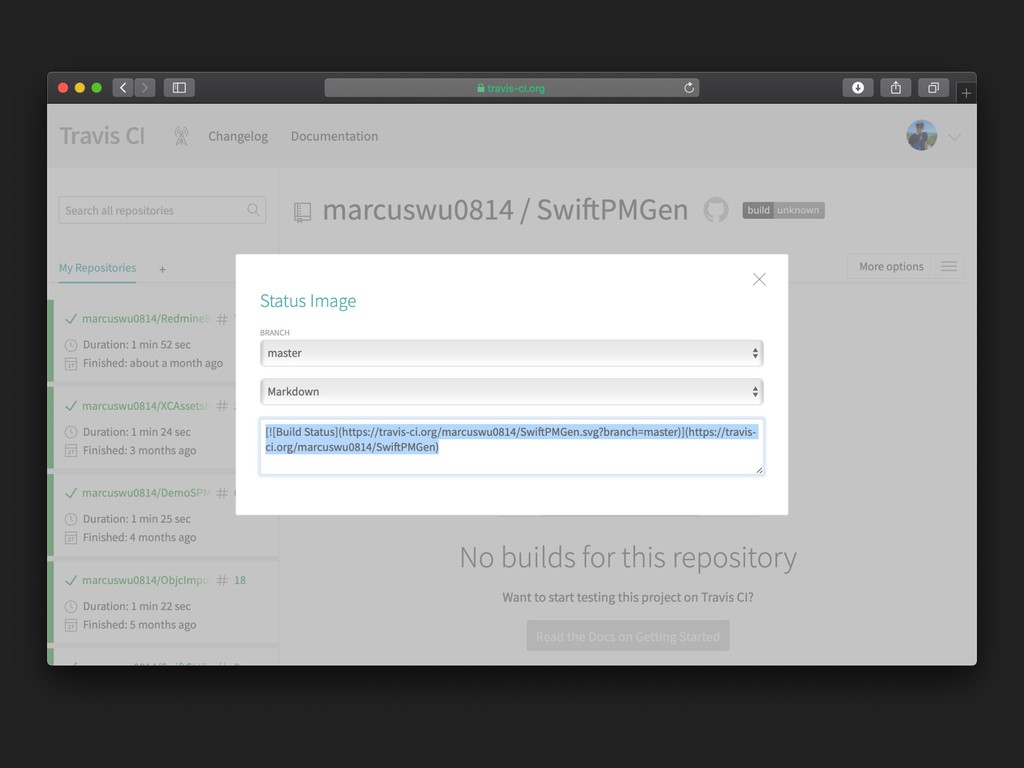Image resolution: width=1024 pixels, height=768 pixels.
Task: Go forward in Safari browser history
Action: [x=145, y=88]
